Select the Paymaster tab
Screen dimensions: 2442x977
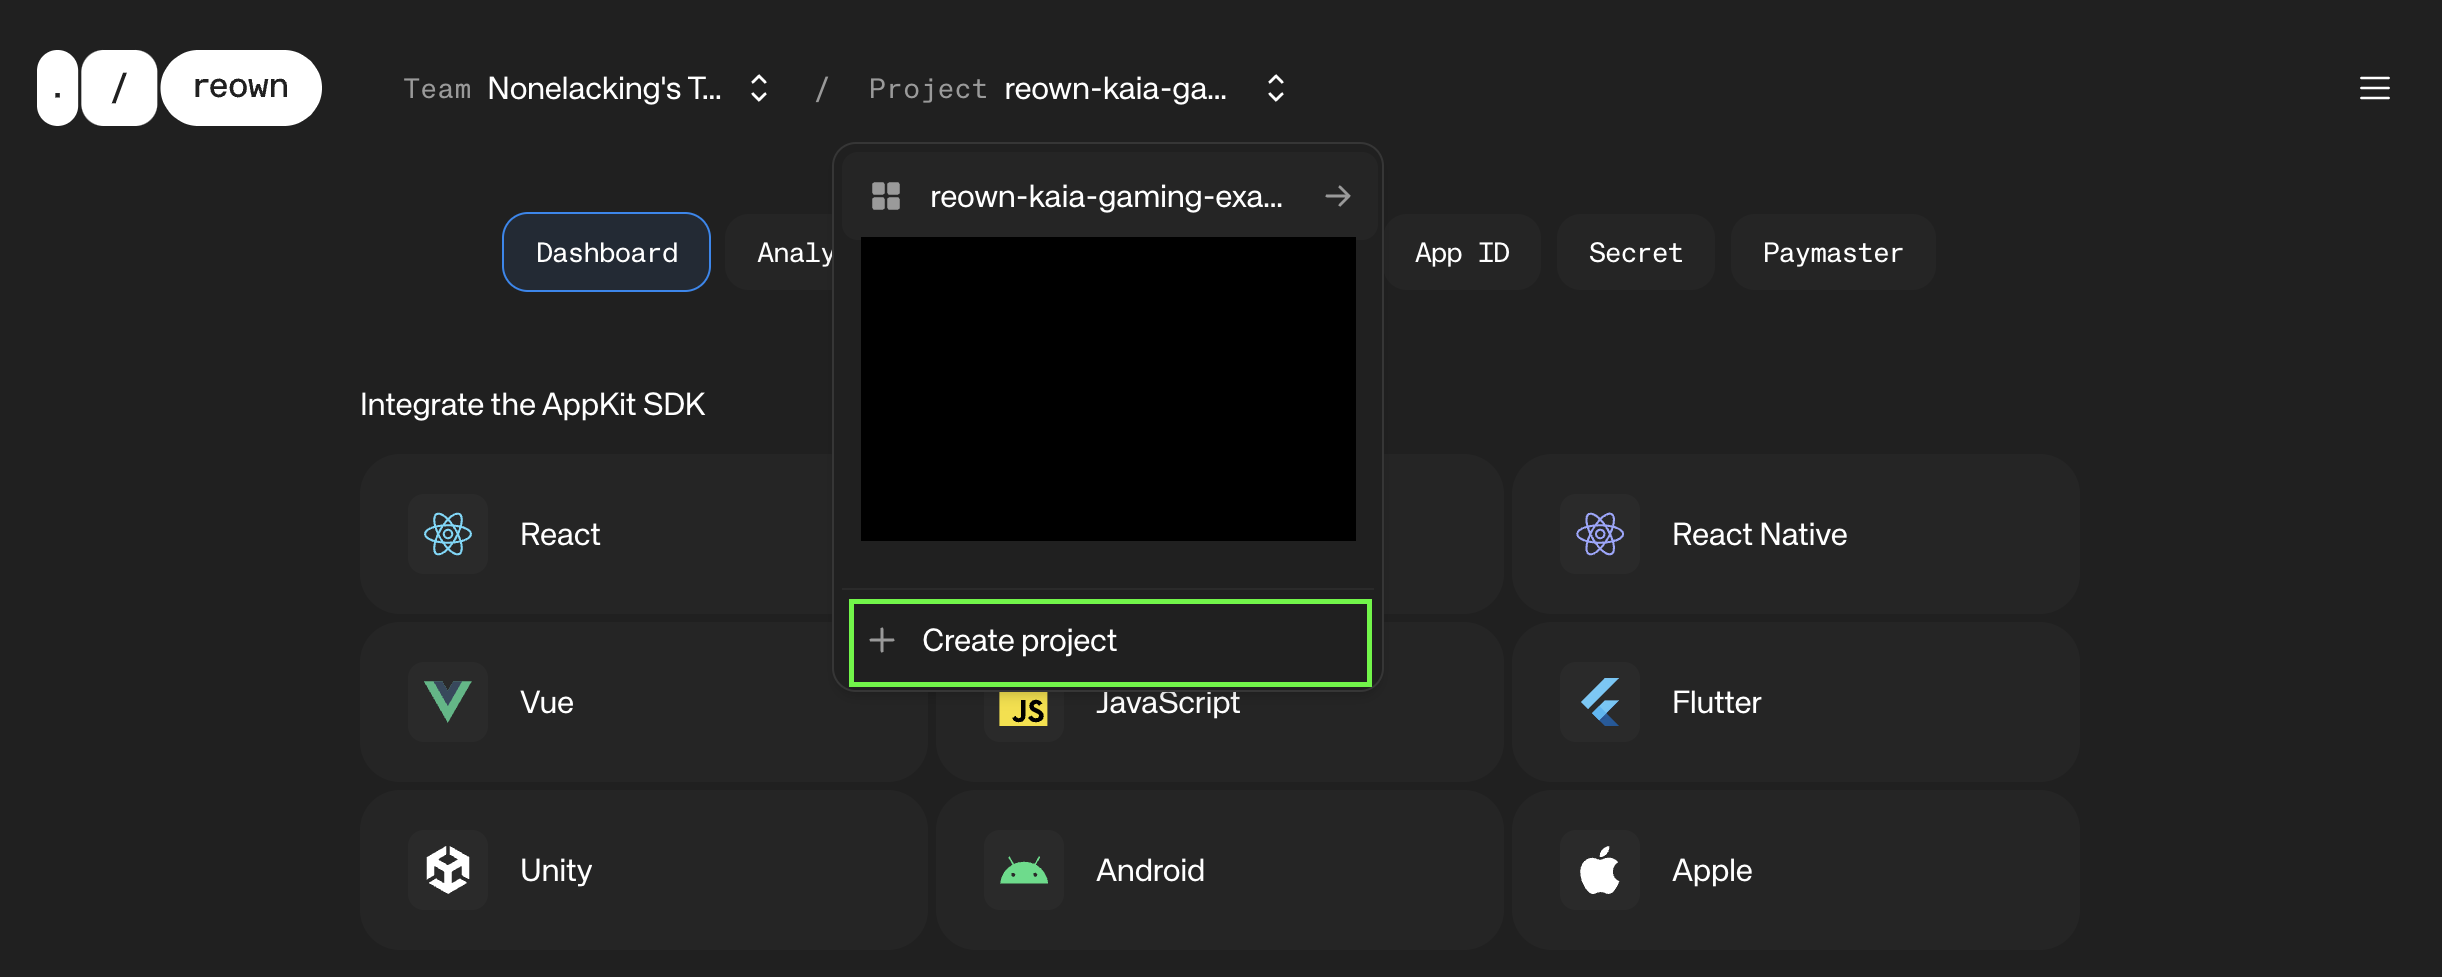click(1832, 252)
